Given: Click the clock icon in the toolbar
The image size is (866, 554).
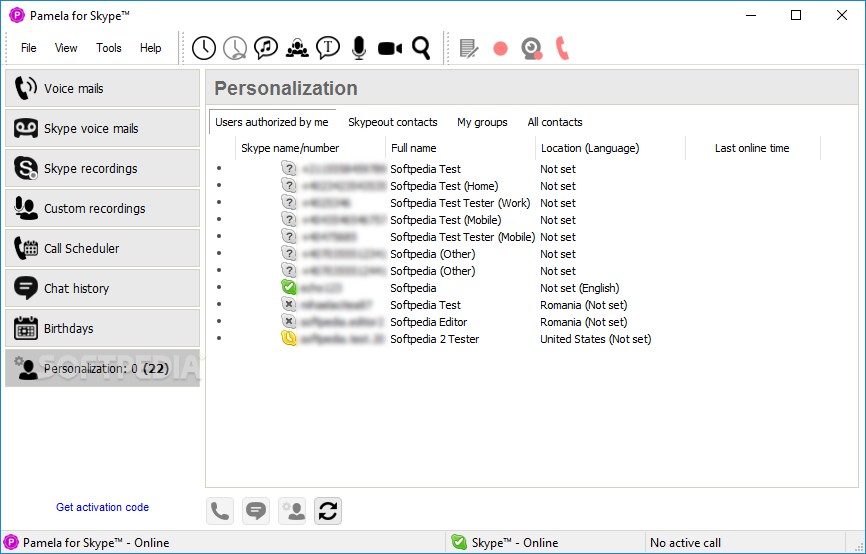Looking at the screenshot, I should [x=204, y=48].
